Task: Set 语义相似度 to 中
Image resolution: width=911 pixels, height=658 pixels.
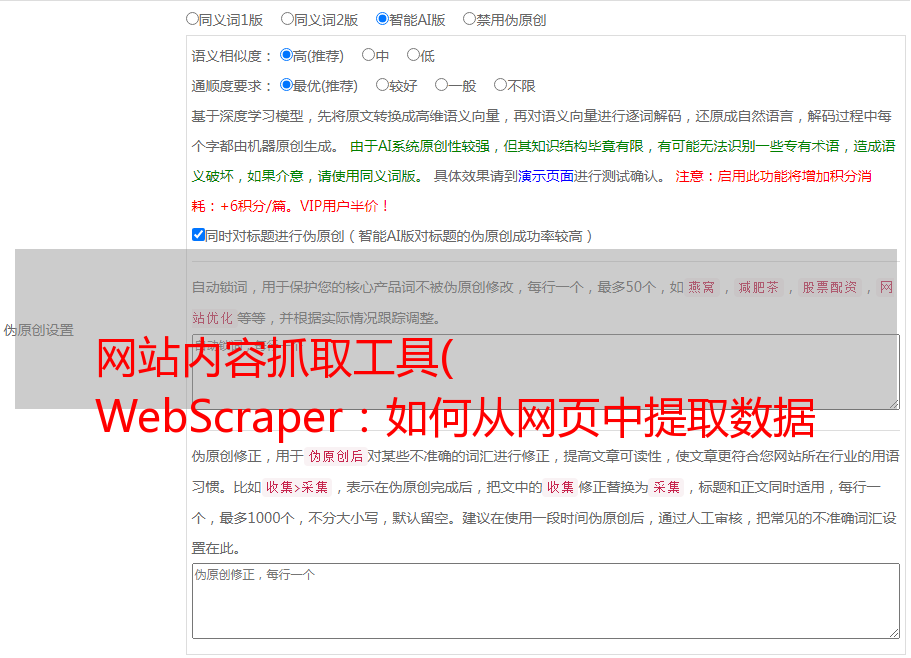Action: 368,55
